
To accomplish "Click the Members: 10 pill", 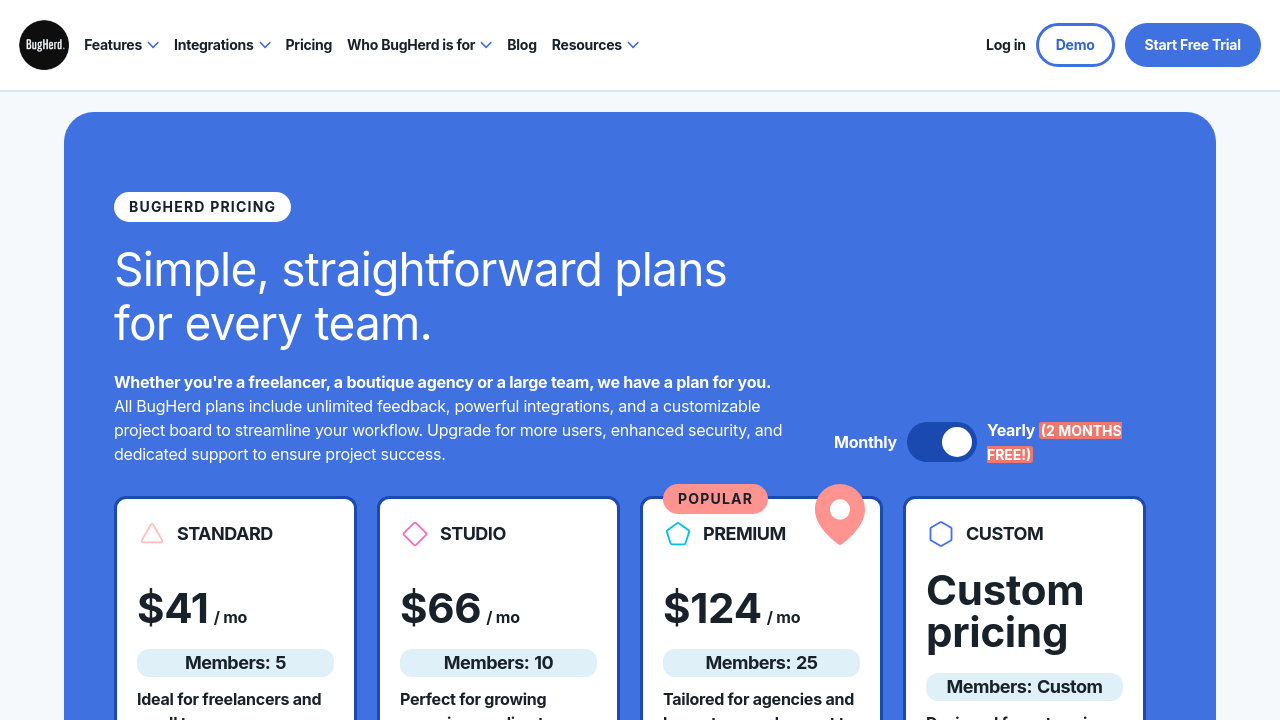I will (x=498, y=663).
